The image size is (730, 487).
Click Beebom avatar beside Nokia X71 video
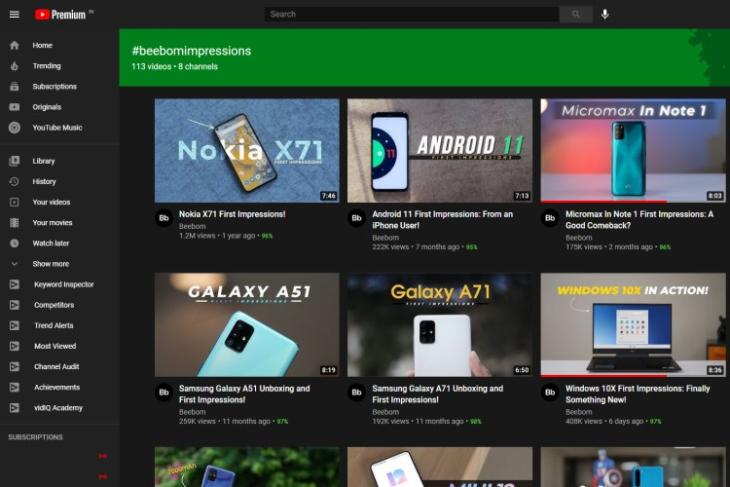tap(164, 218)
